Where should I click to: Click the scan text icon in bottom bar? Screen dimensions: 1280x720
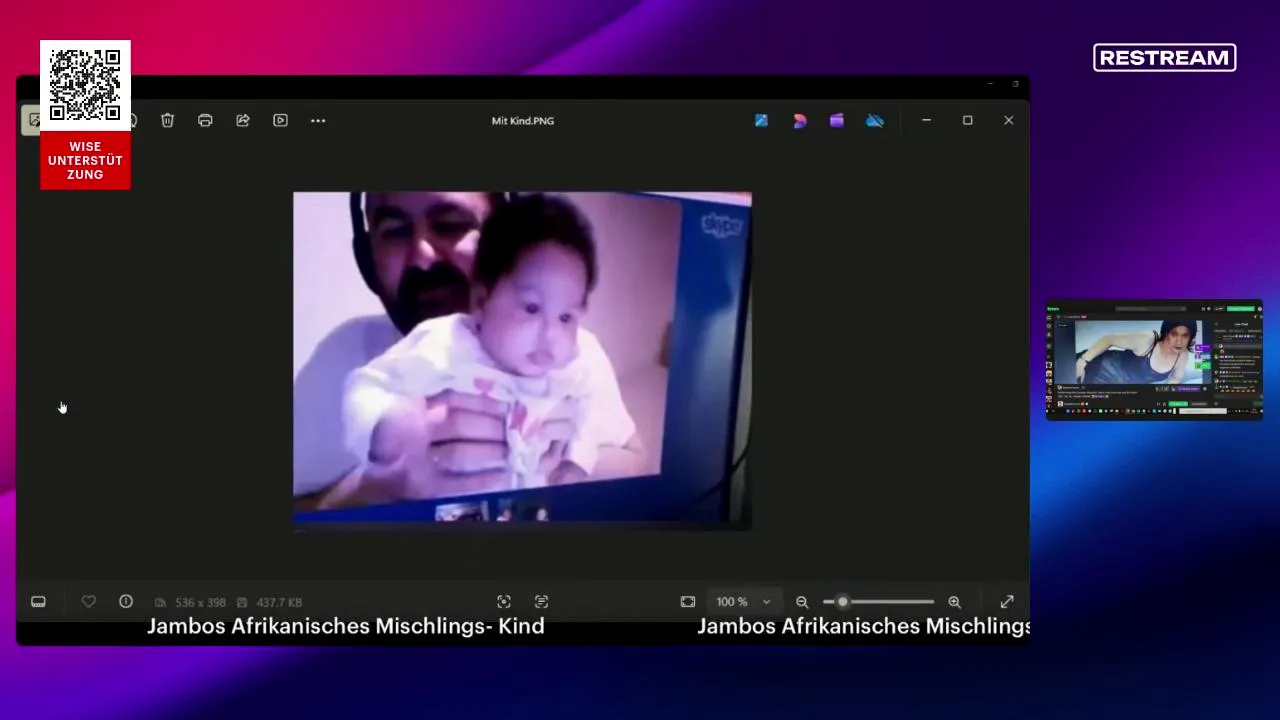click(541, 601)
